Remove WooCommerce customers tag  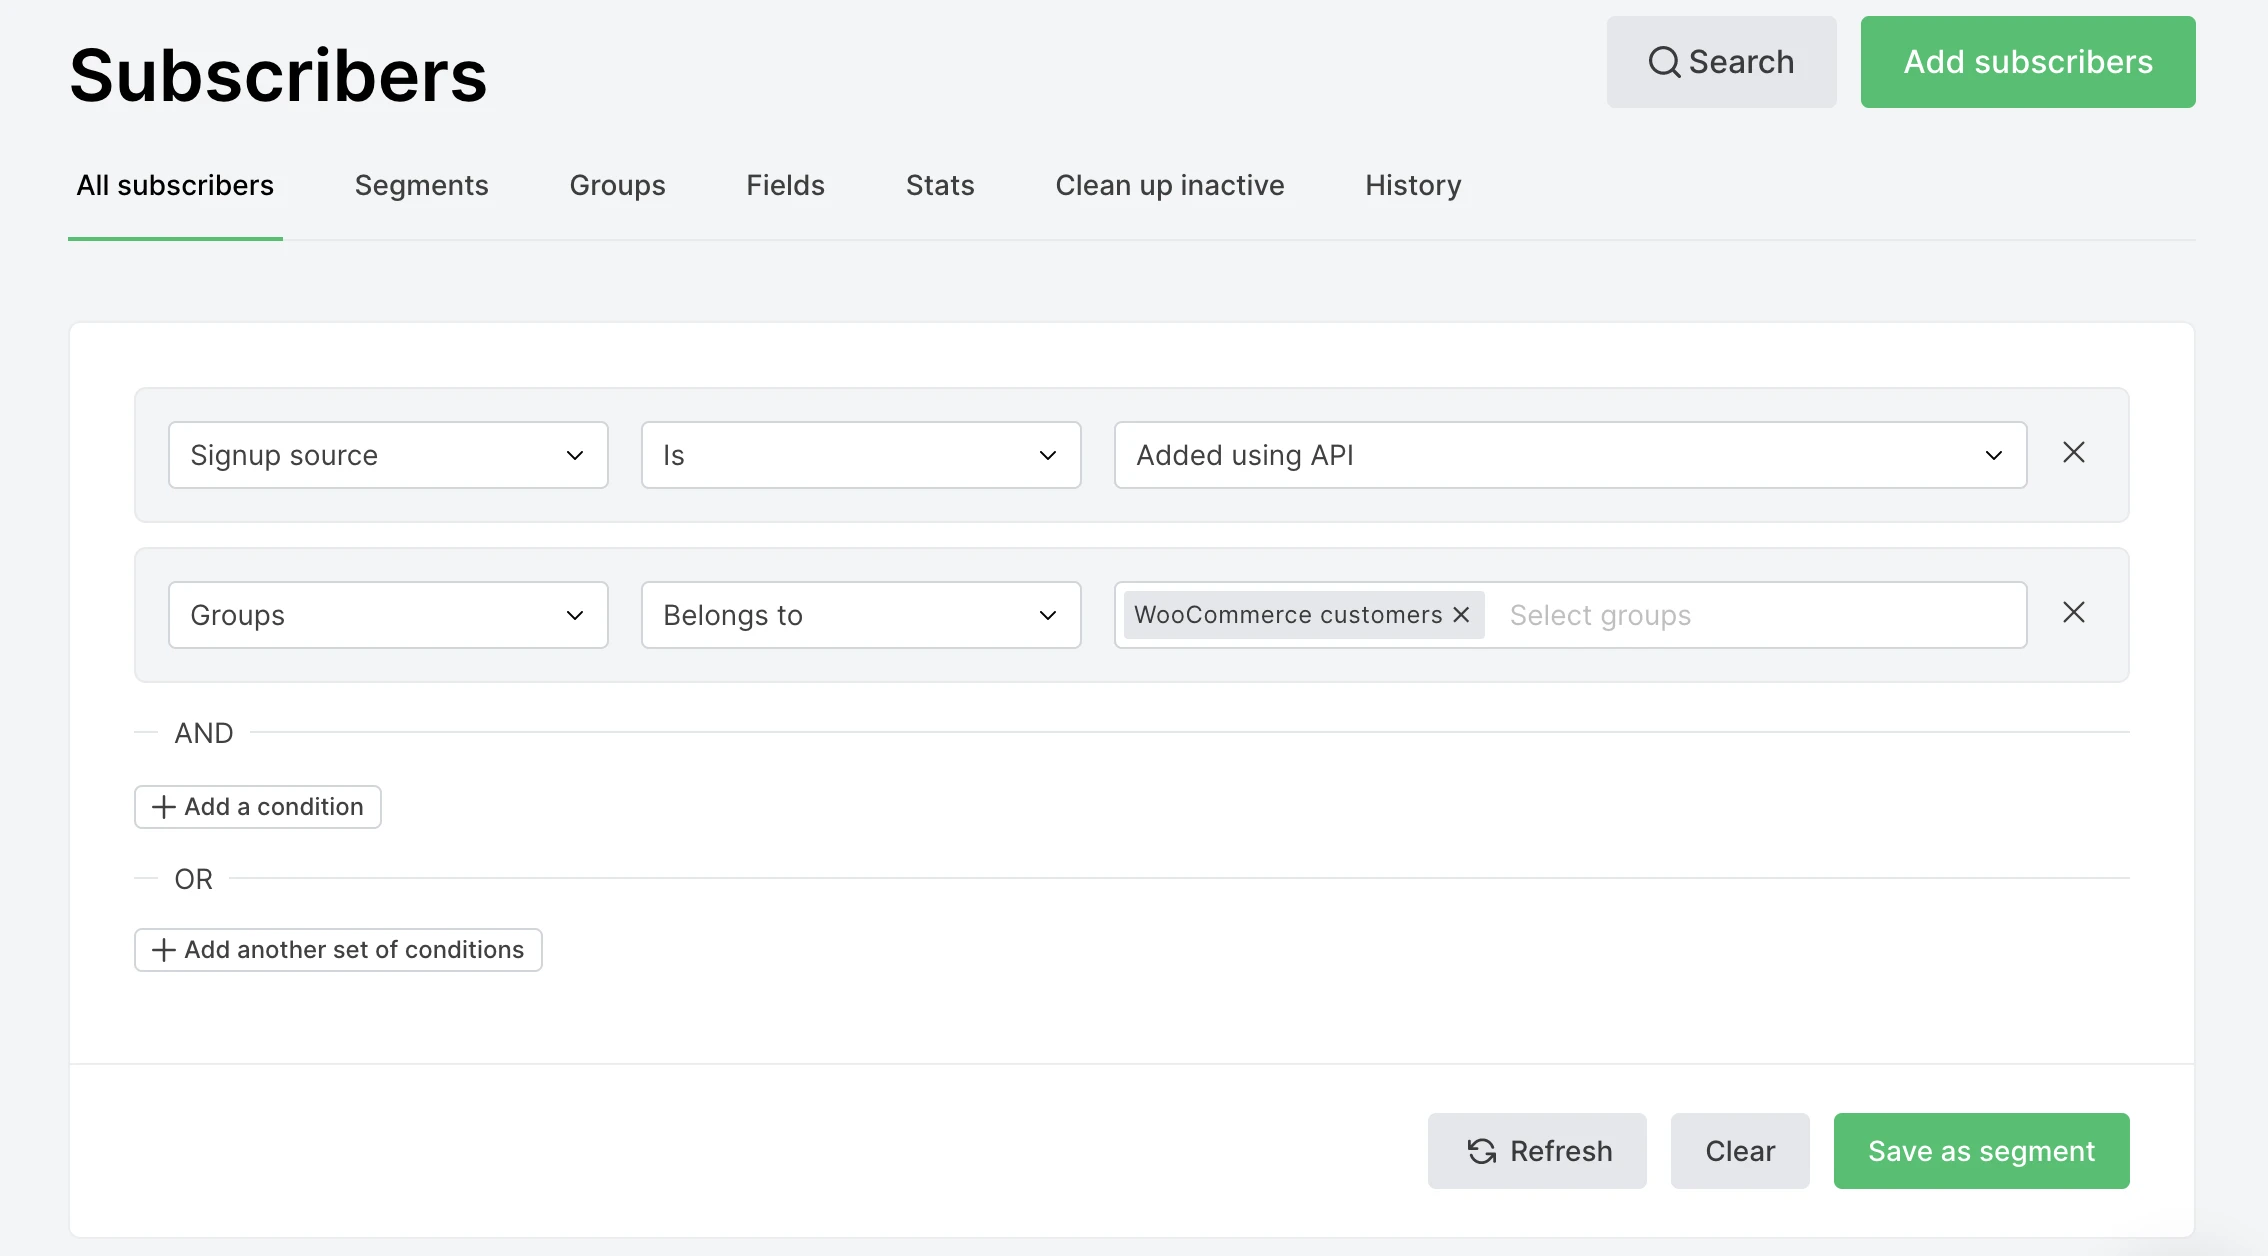[x=1461, y=615]
